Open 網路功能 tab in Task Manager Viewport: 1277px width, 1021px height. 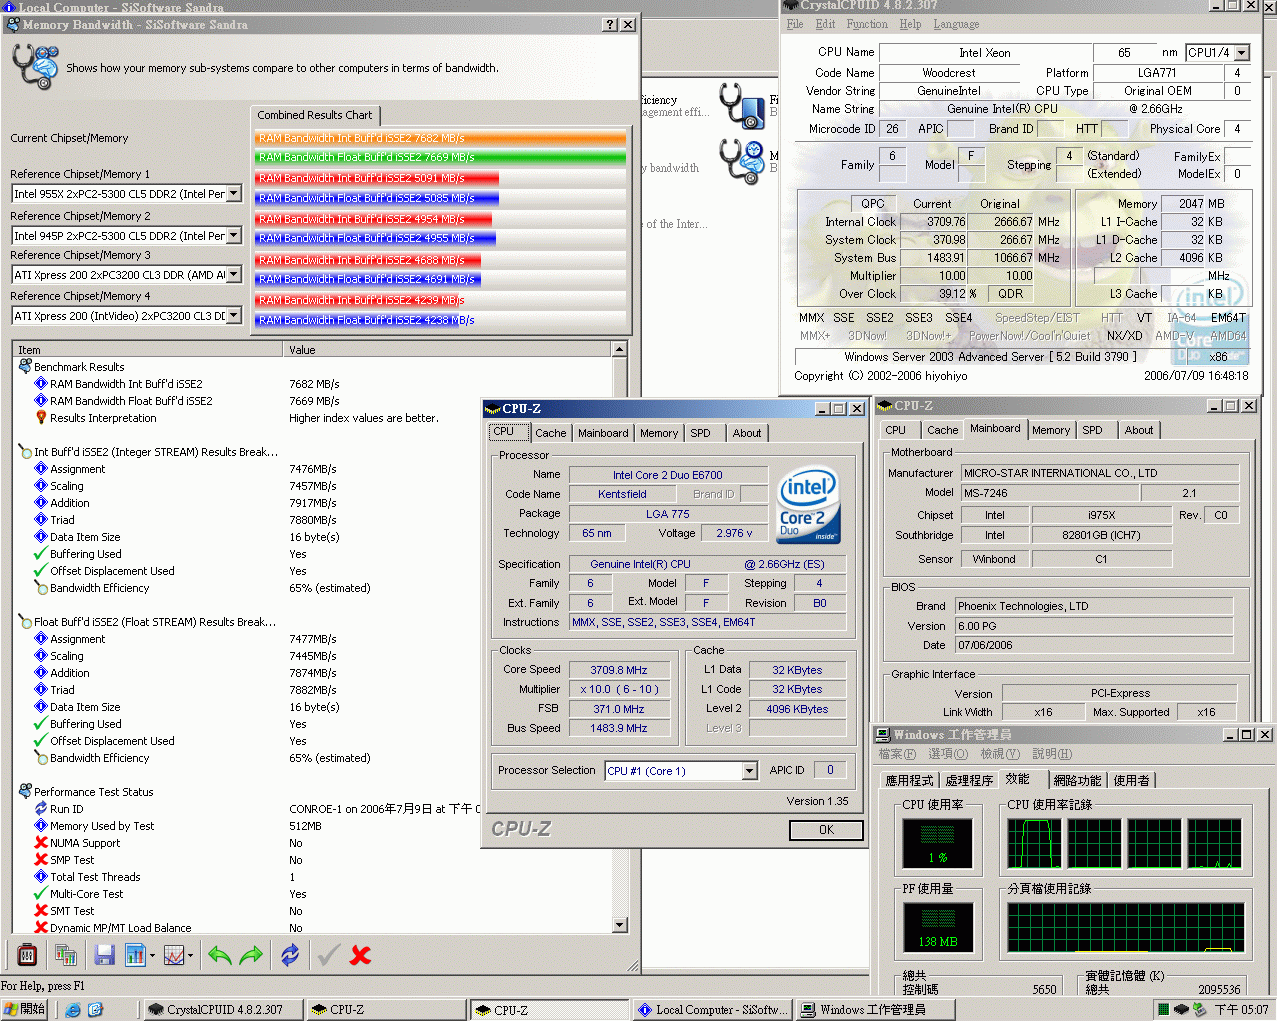[1077, 780]
